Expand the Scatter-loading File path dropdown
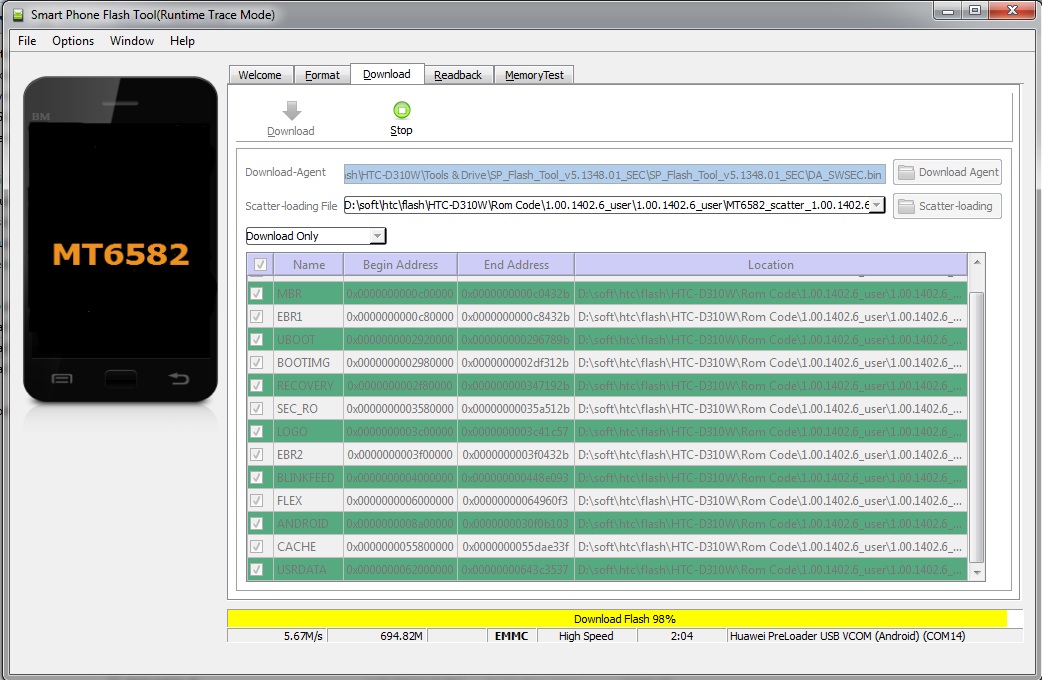This screenshot has width=1042, height=680. [877, 205]
